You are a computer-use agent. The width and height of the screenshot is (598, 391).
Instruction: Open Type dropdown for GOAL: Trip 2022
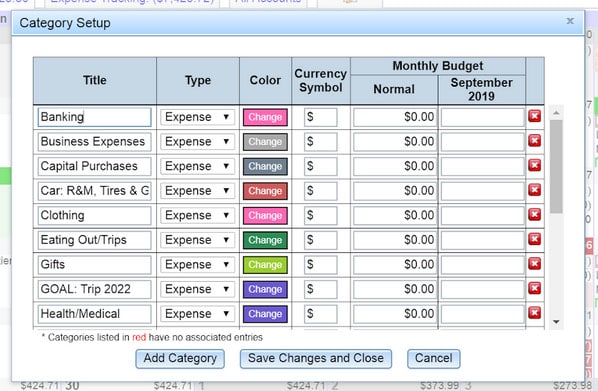[x=197, y=289]
